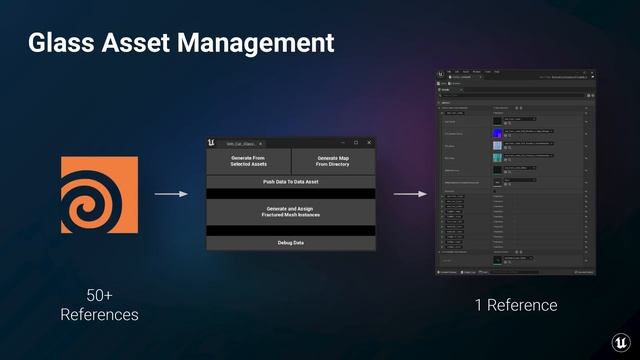Open the File menu in data asset editor
The height and width of the screenshot is (360, 640).
click(449, 72)
